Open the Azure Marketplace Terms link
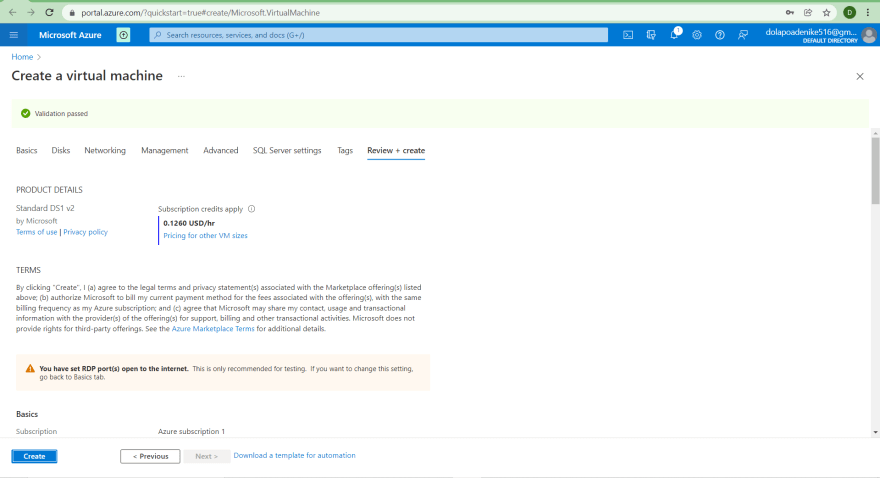 pos(213,329)
